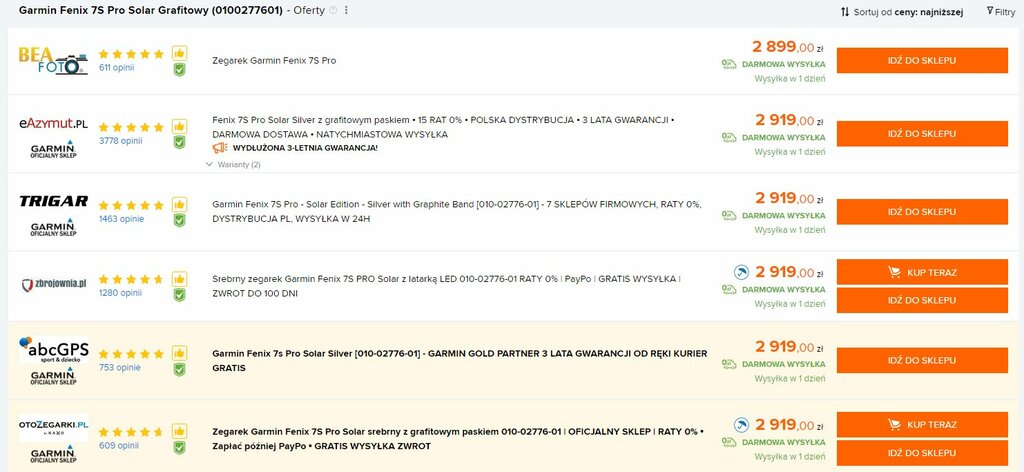
Task: Click the buyer protection umbrella icon for OtoZegarki.pl
Action: [x=741, y=425]
